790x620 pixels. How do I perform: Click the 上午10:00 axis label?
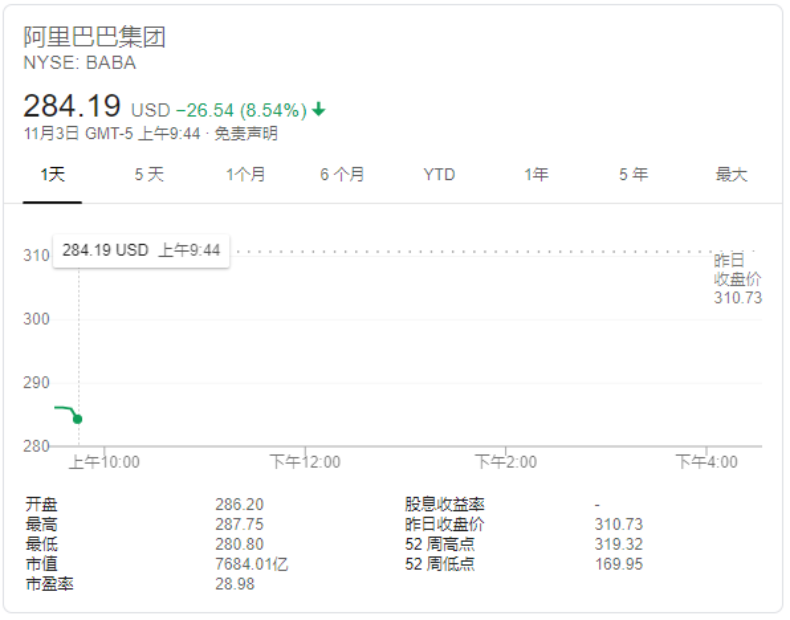pyautogui.click(x=104, y=462)
